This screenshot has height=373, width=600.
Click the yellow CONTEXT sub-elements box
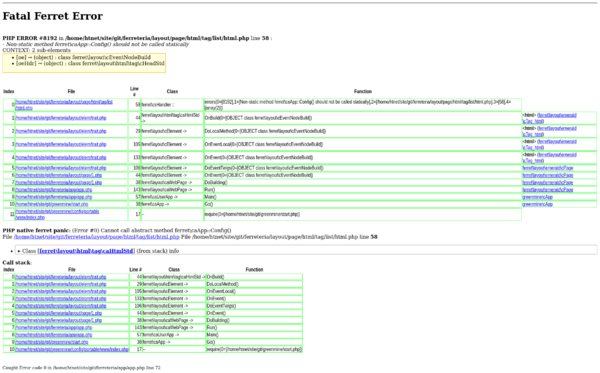(84, 63)
